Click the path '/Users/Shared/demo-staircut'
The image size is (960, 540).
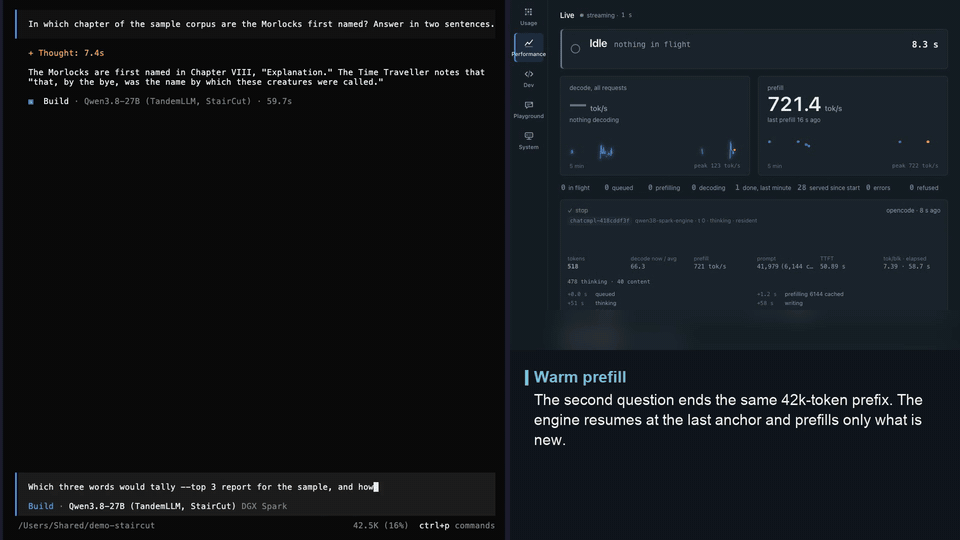pos(86,525)
